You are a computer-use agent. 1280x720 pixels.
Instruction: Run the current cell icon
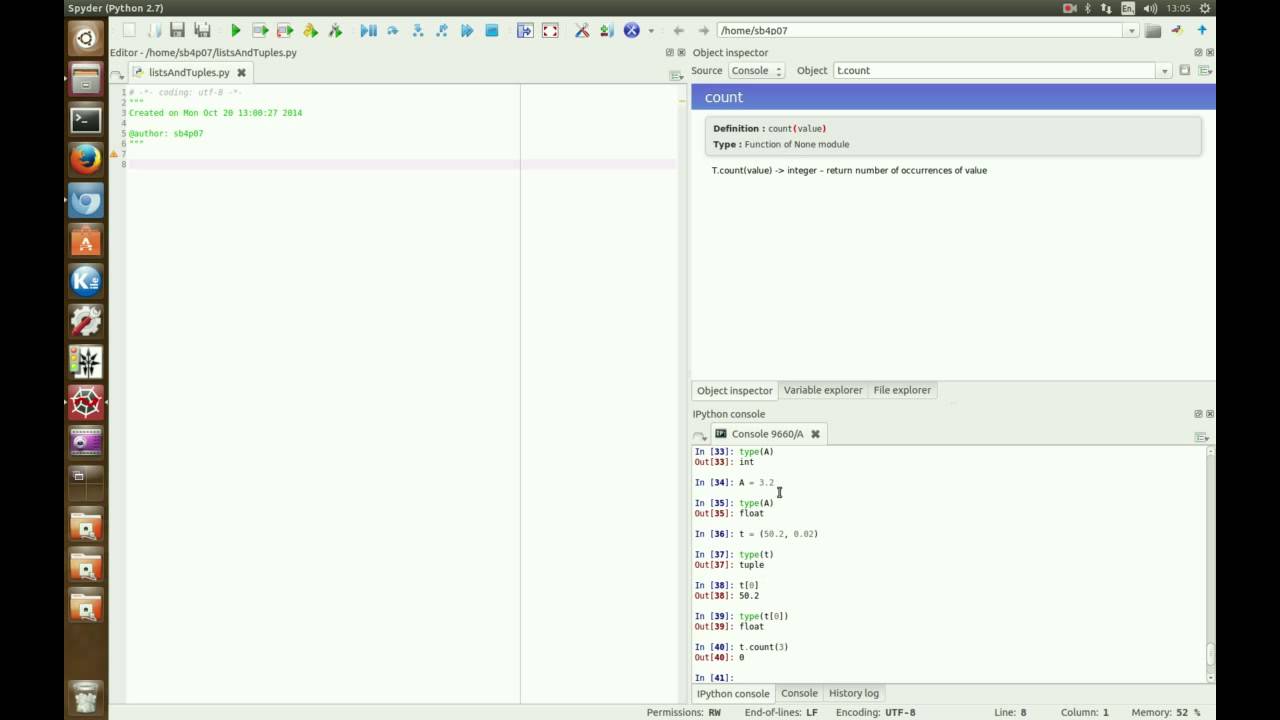click(261, 31)
